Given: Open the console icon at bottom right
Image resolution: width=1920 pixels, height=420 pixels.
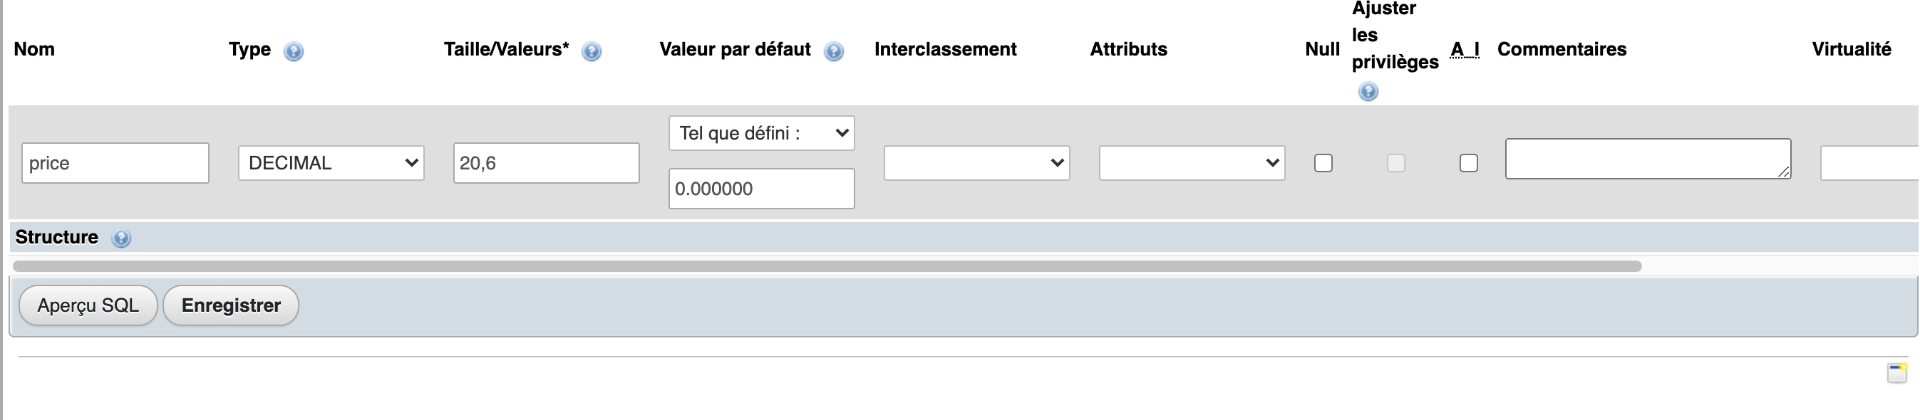Looking at the screenshot, I should (x=1897, y=373).
